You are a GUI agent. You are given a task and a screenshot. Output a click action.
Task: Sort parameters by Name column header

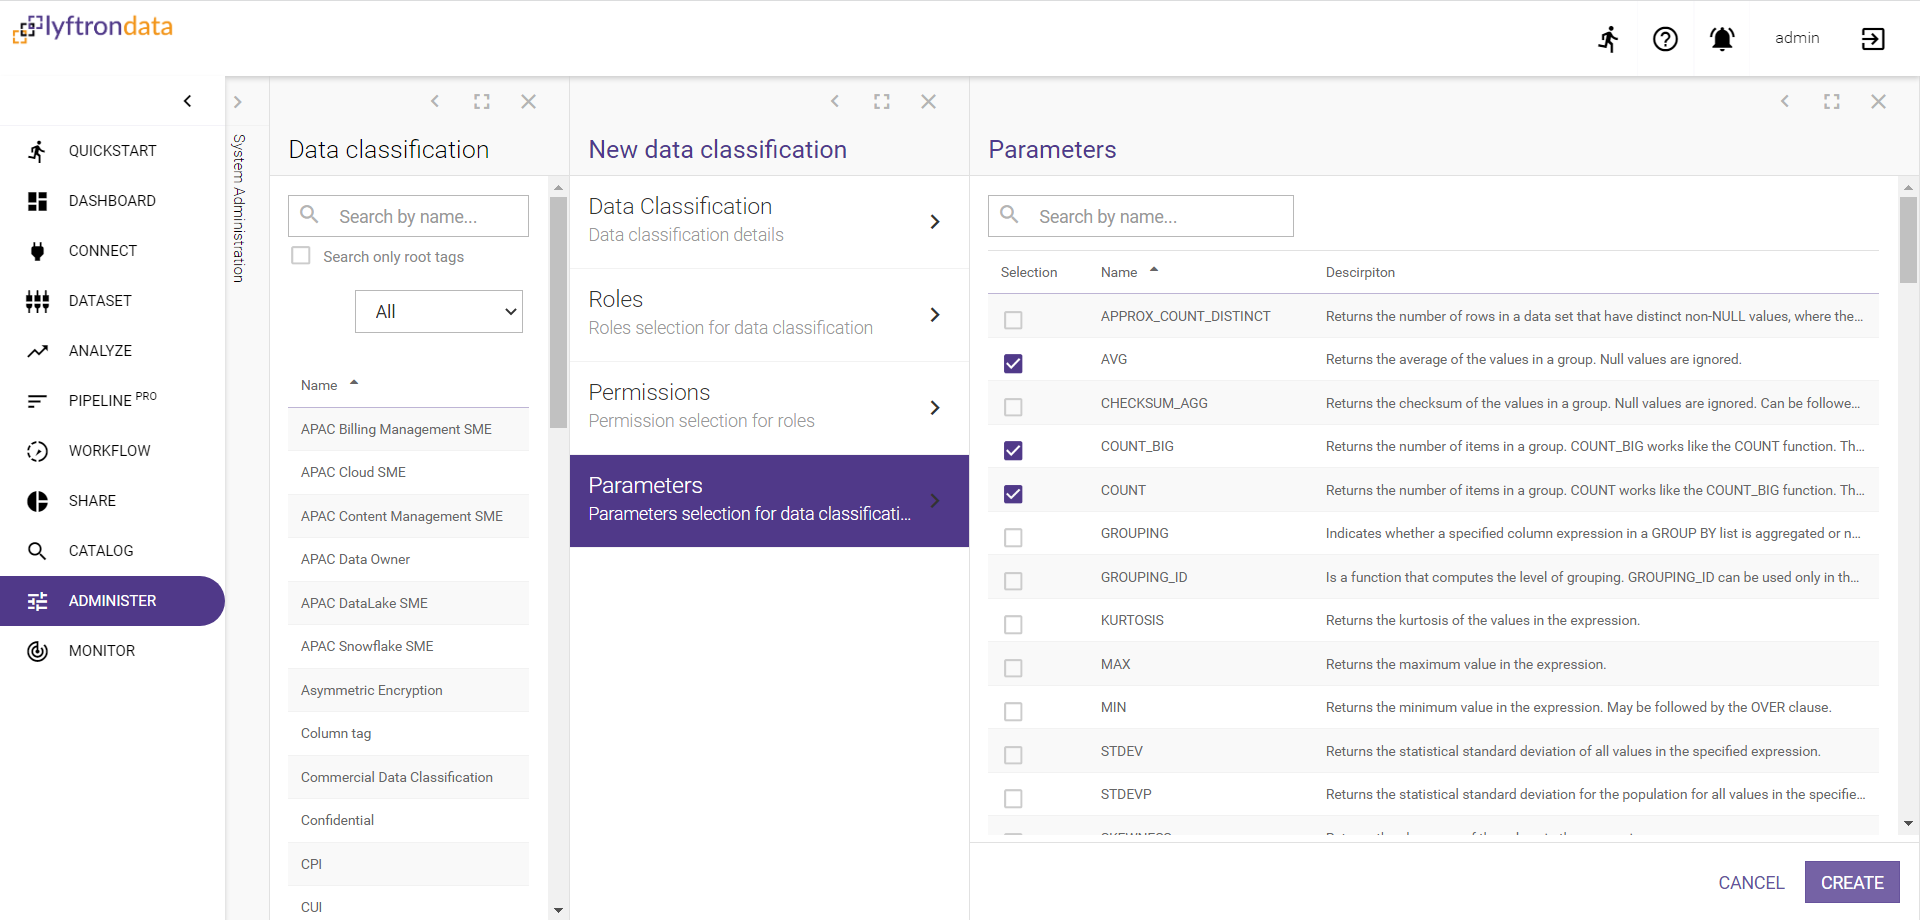point(1129,272)
